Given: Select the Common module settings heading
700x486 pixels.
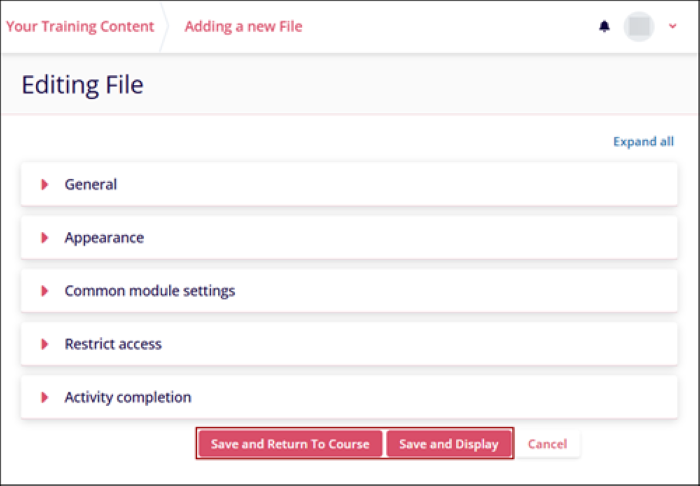Looking at the screenshot, I should [x=150, y=291].
